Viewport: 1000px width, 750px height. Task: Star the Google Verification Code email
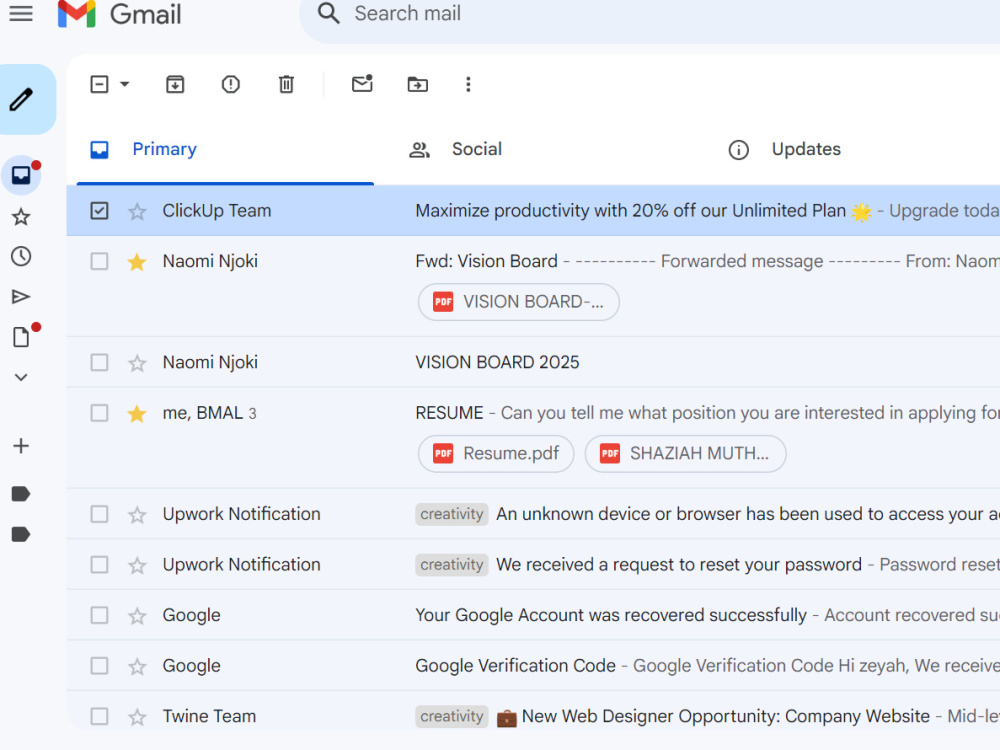point(137,666)
